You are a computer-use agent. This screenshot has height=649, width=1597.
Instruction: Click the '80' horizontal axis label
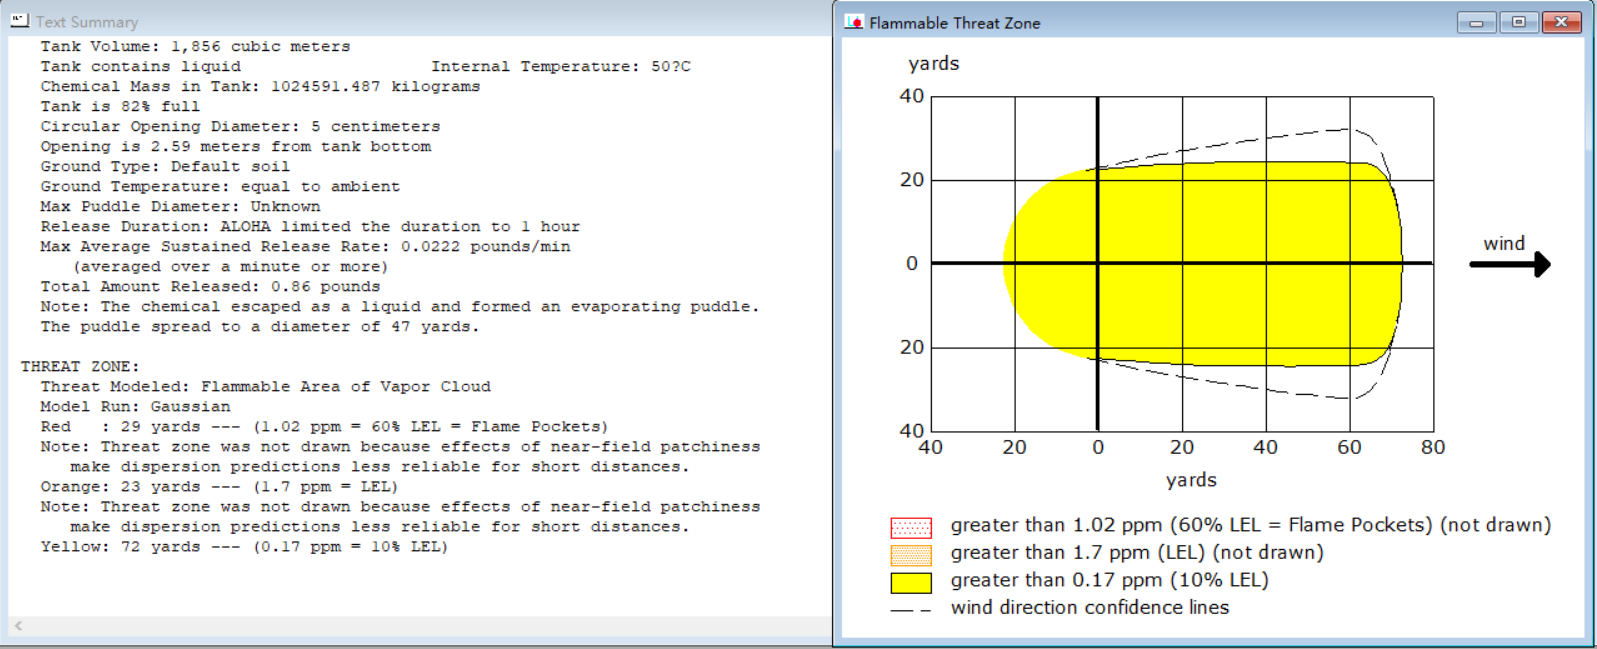click(1433, 447)
